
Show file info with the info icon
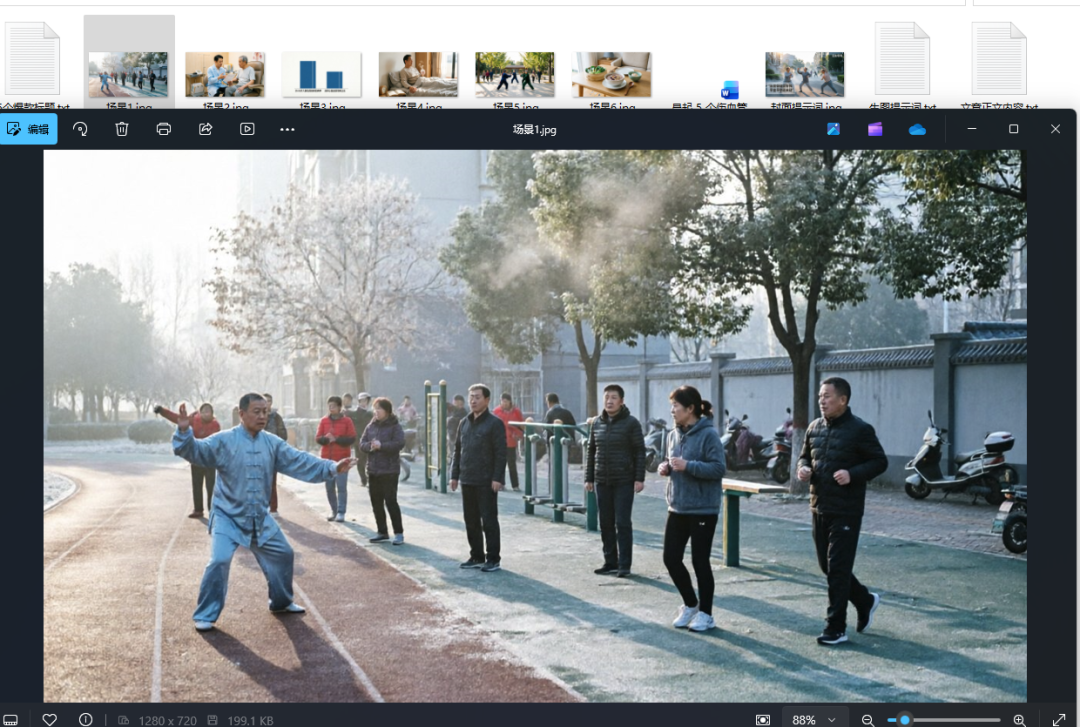point(85,719)
